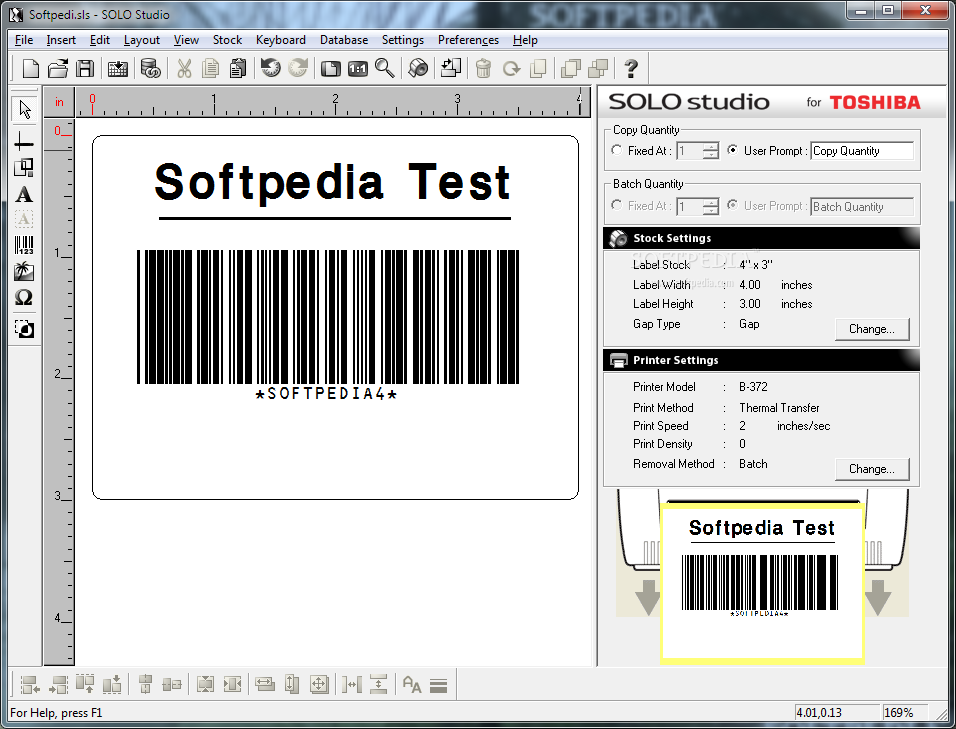Screen dimensions: 956x729
Task: Click the 4" x 3" label stock value
Action: tap(755, 265)
